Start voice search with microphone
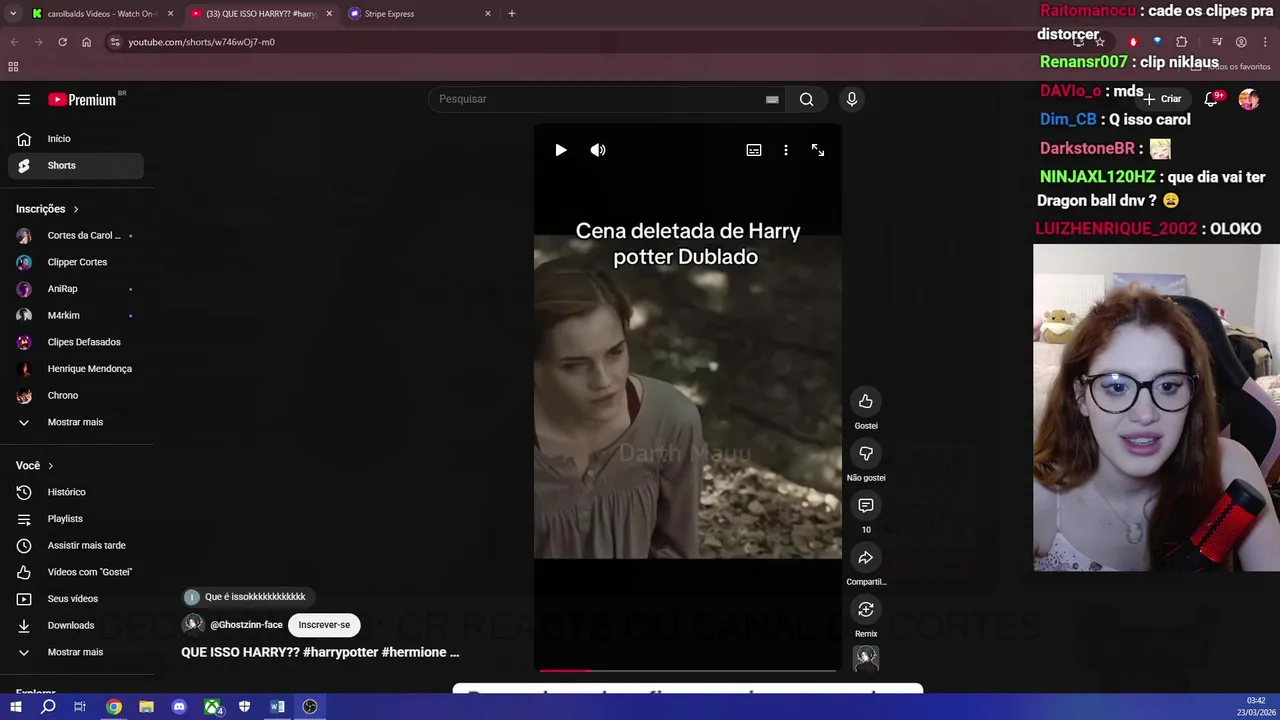 [x=852, y=99]
